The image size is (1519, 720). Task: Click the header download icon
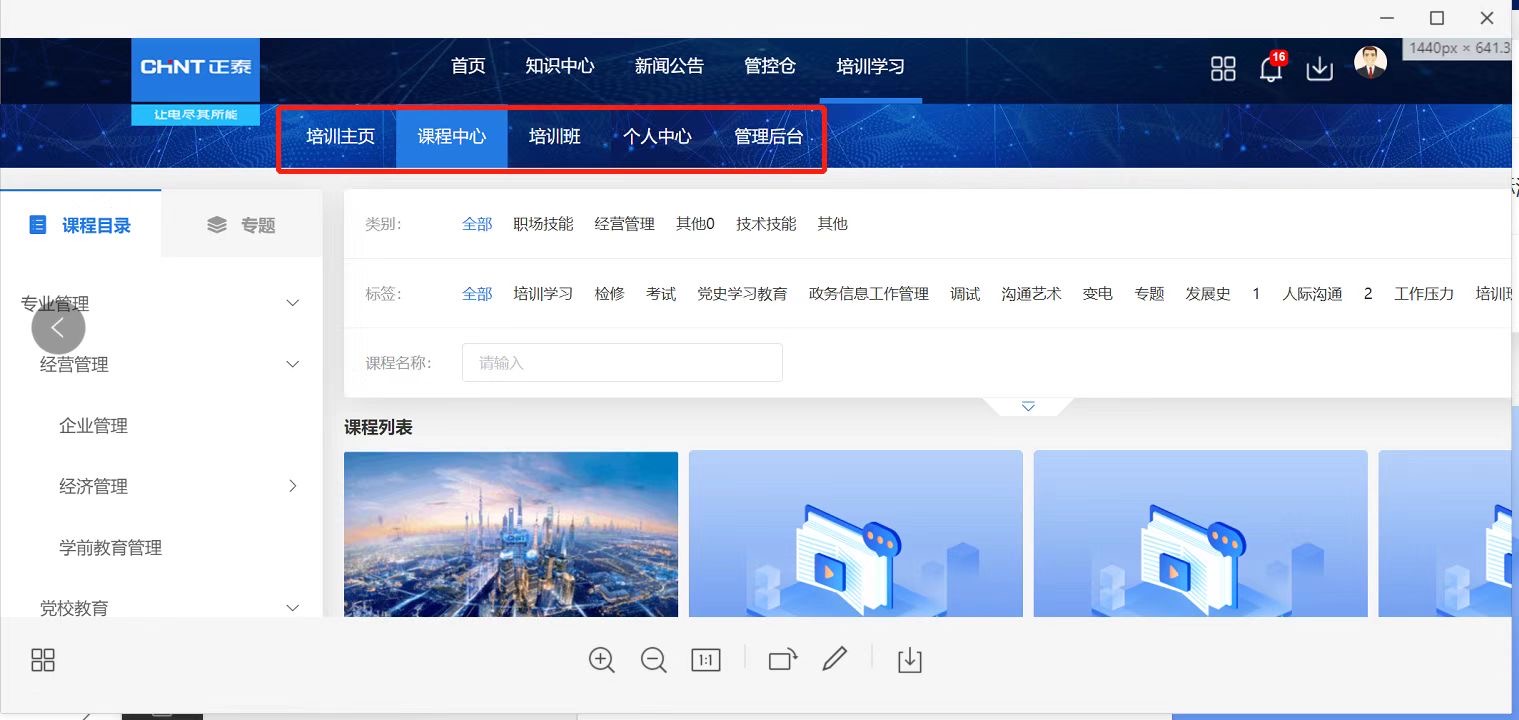(x=1319, y=69)
